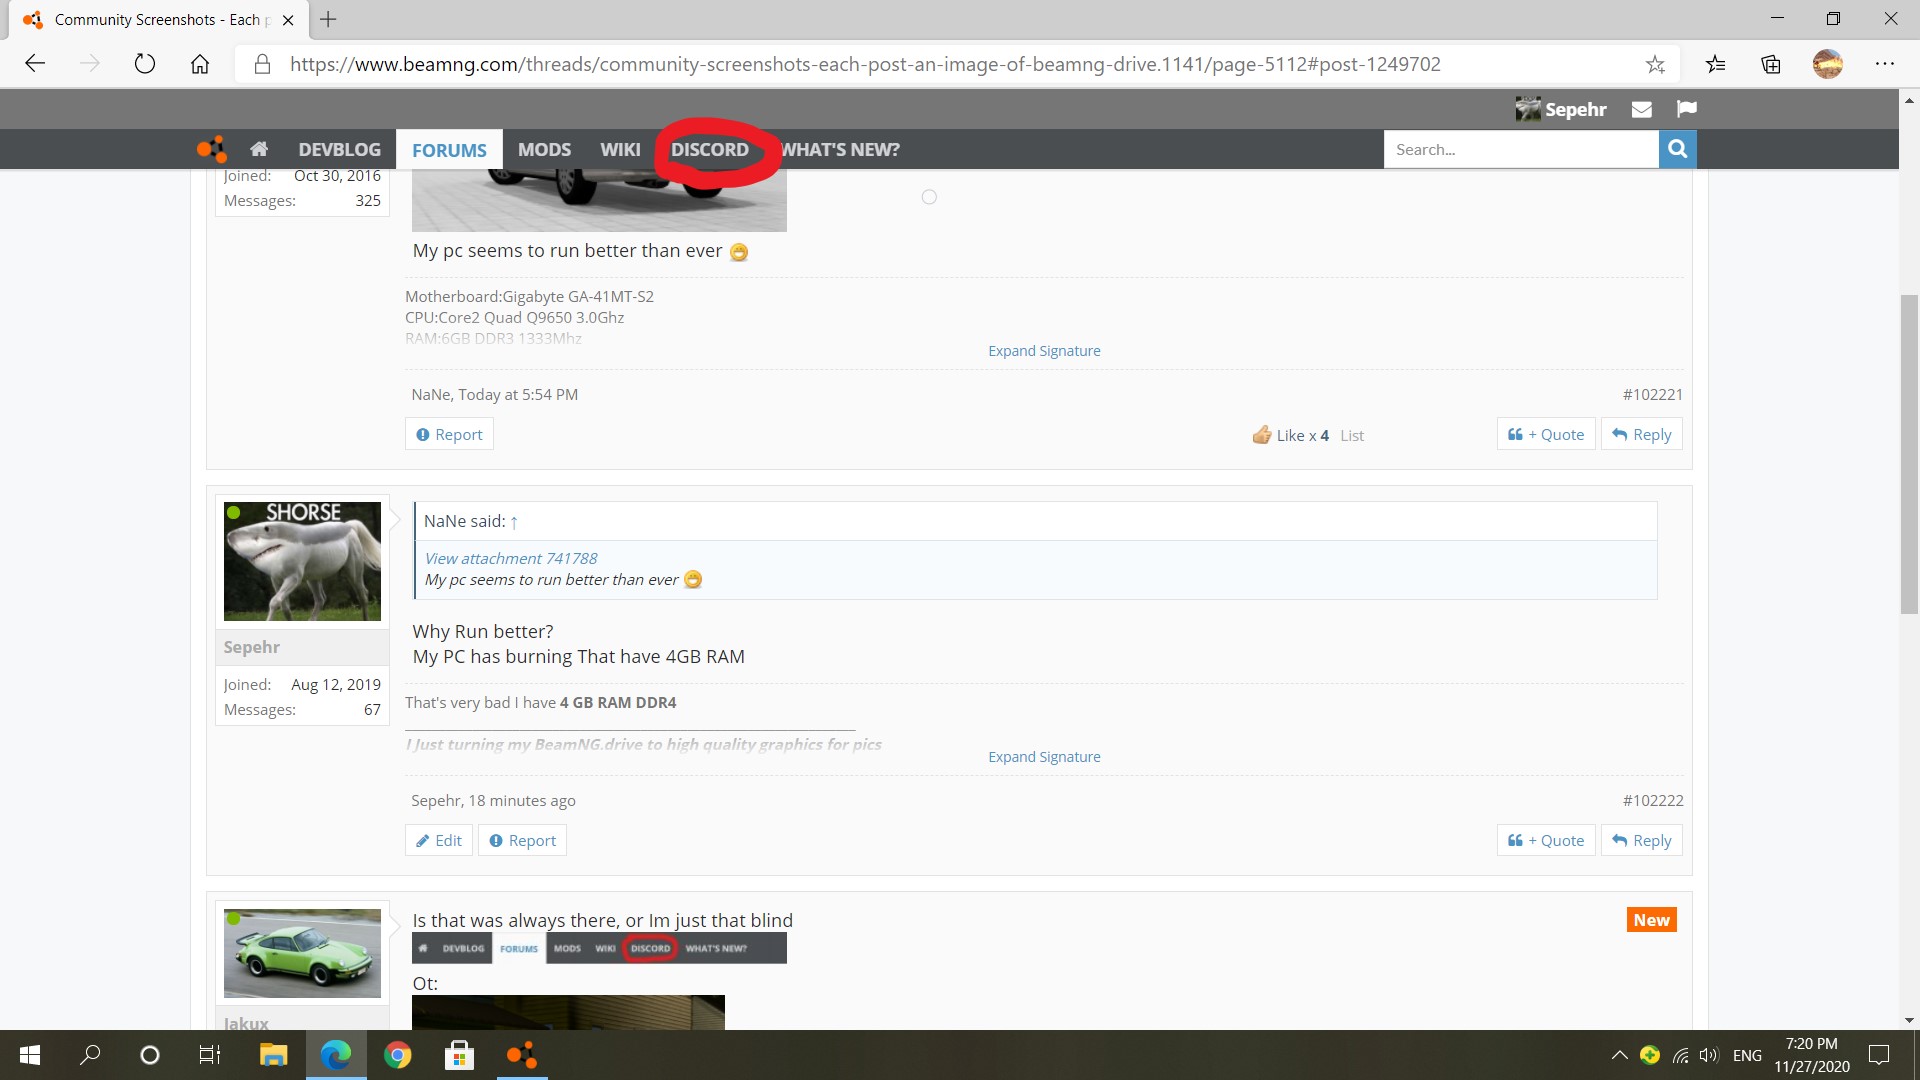
Task: Open the notification center icon
Action: point(1879,1055)
